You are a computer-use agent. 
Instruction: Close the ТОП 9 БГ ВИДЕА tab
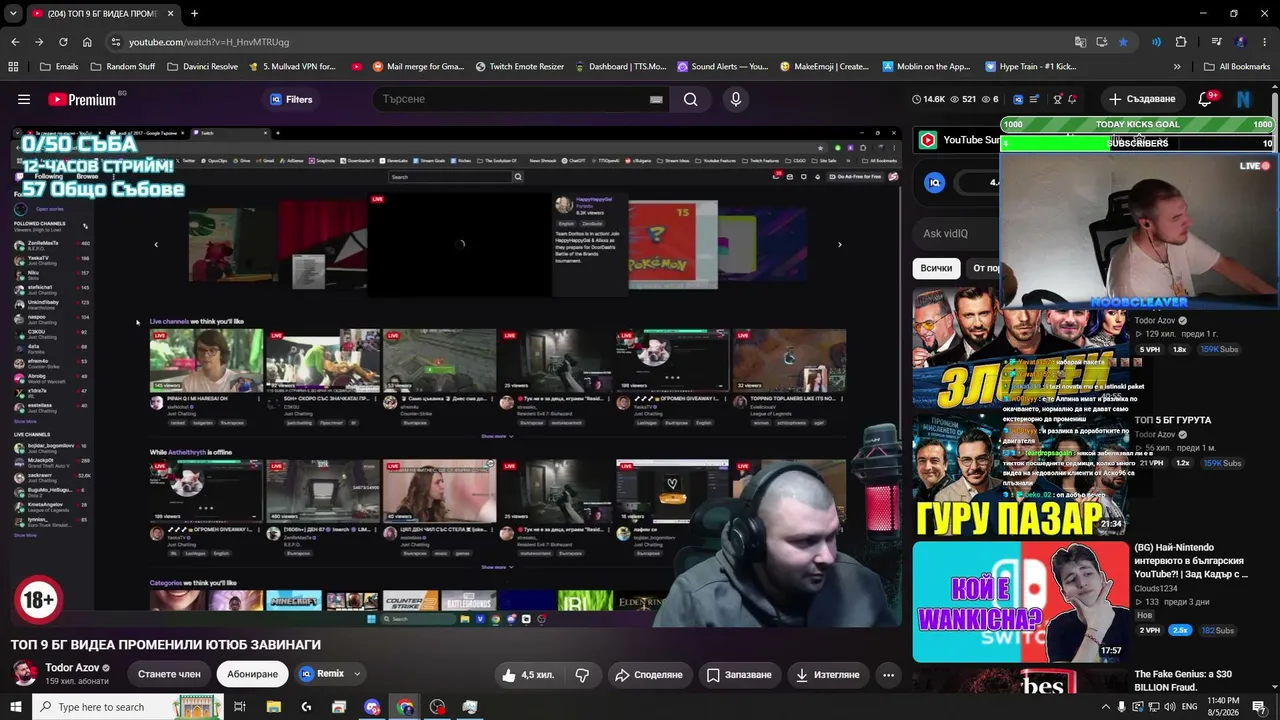click(x=171, y=14)
